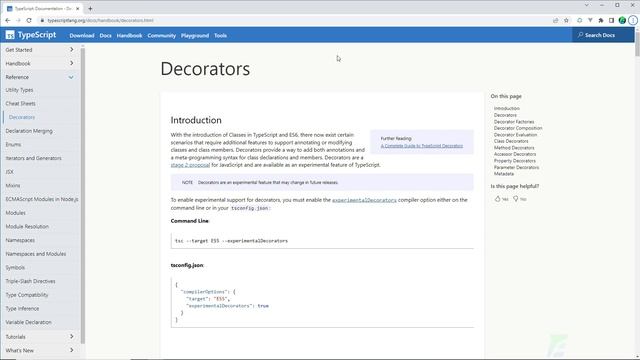
Task: Toggle the browser side panel icon
Action: click(x=611, y=20)
